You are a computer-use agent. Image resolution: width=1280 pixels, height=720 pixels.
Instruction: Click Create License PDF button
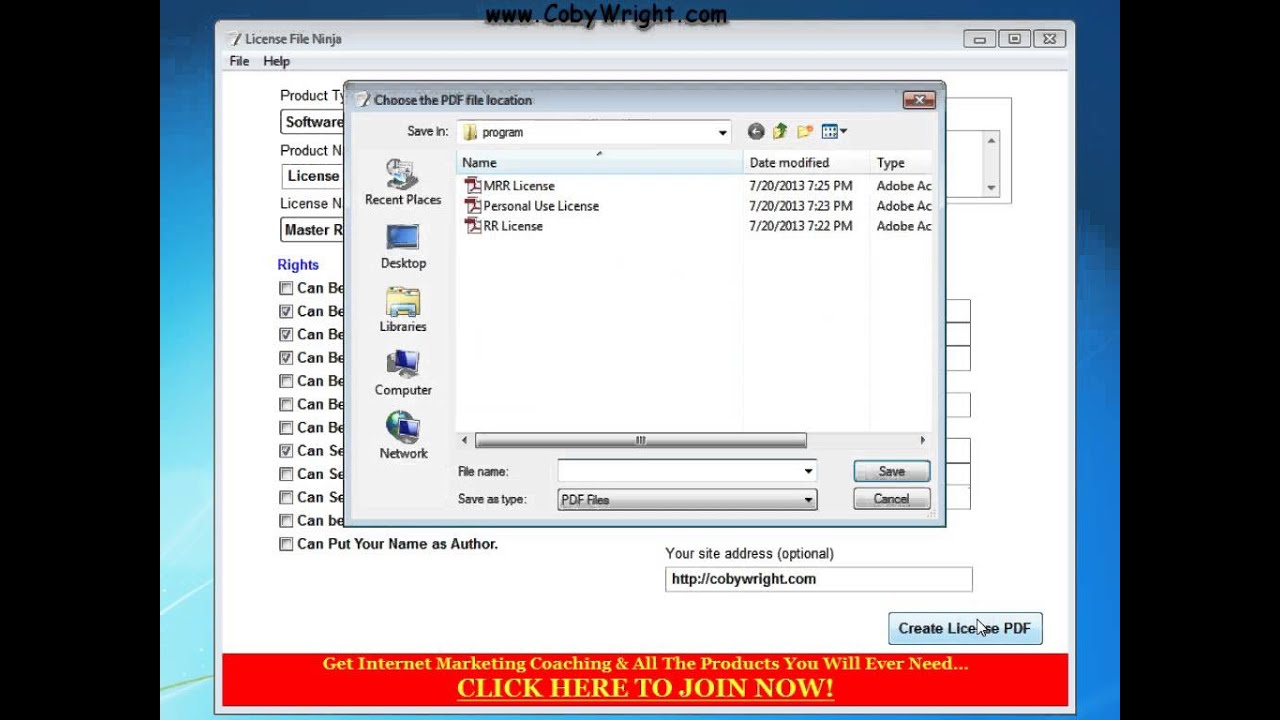pyautogui.click(x=965, y=628)
